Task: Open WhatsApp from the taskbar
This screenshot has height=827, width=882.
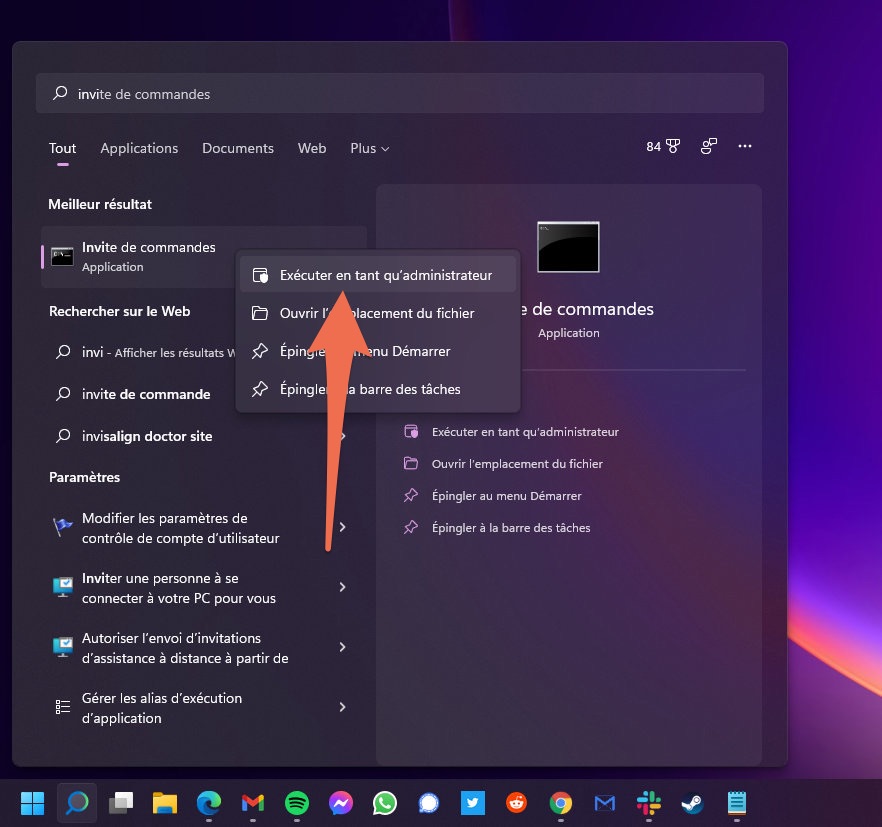Action: pos(385,803)
